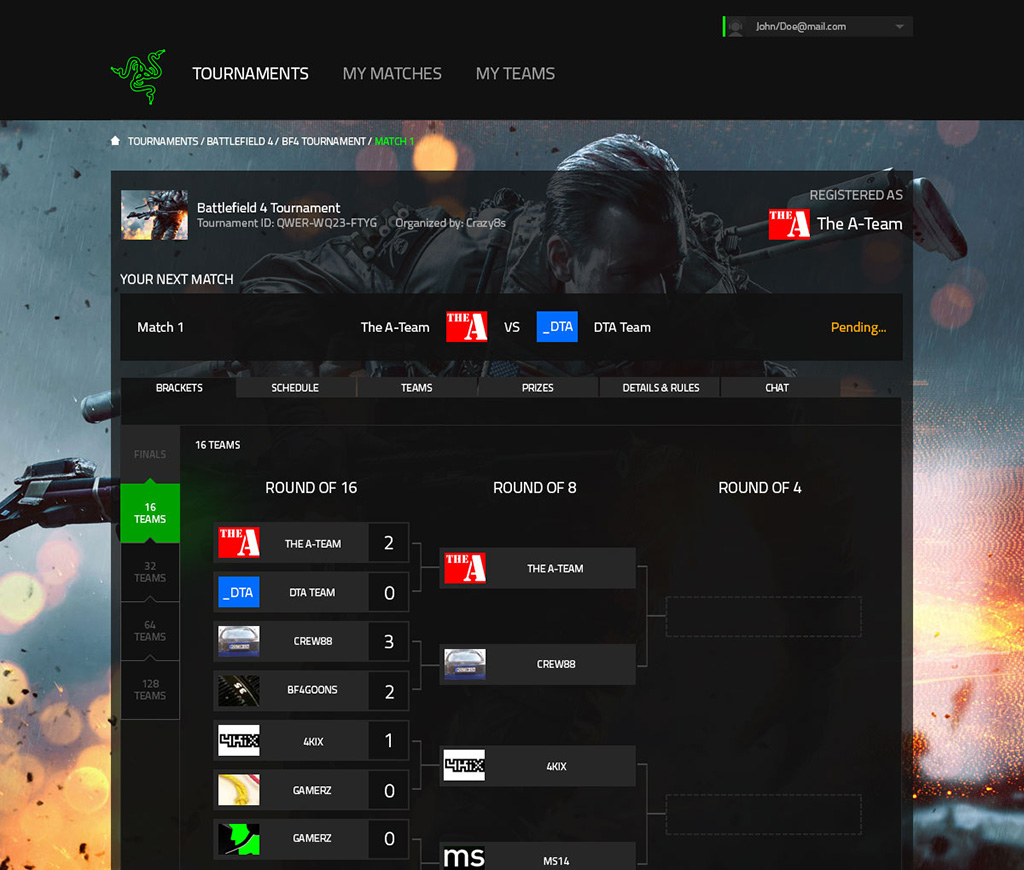Click BF4GOONS team logo
The width and height of the screenshot is (1024, 870).
(239, 690)
